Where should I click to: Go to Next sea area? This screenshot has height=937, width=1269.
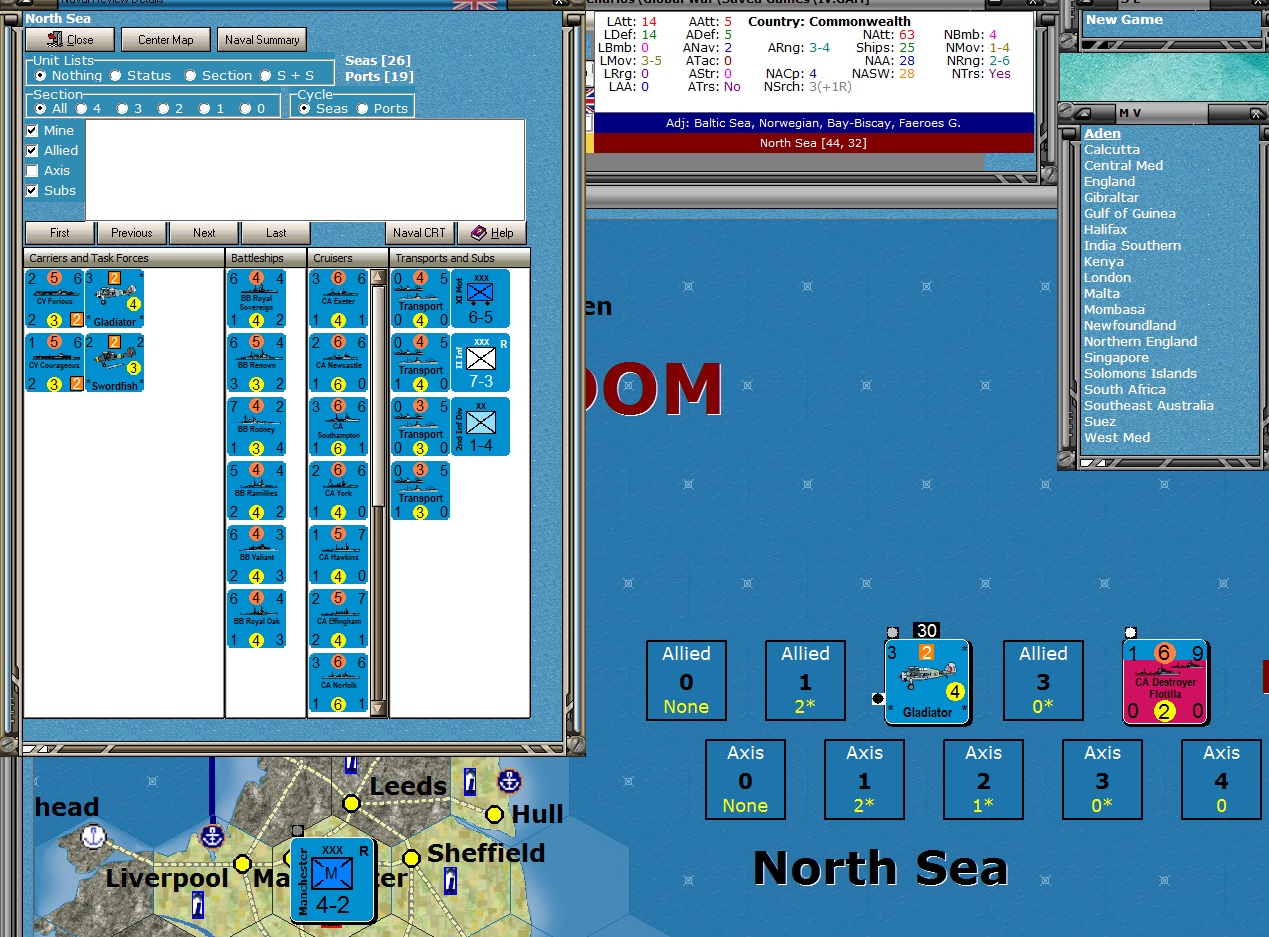tap(204, 233)
